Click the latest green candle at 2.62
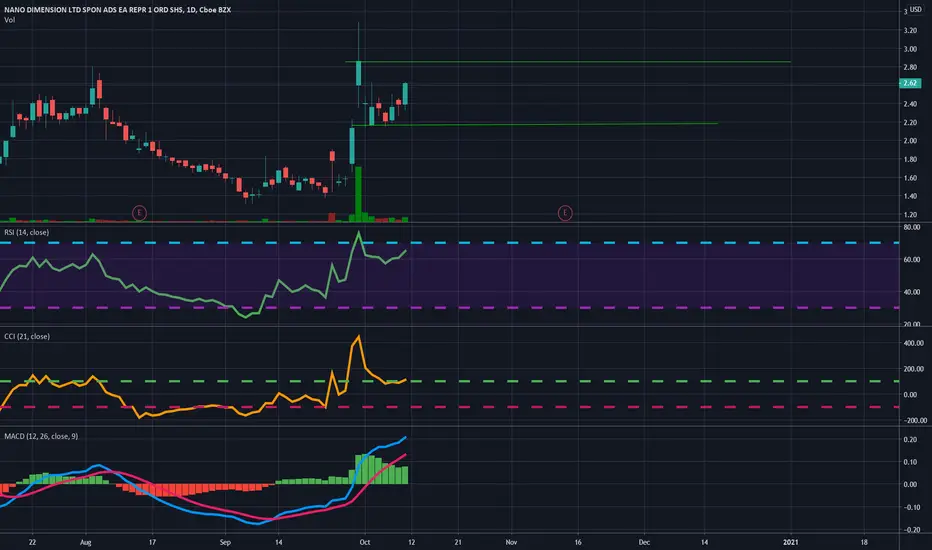The image size is (932, 550). pyautogui.click(x=405, y=94)
